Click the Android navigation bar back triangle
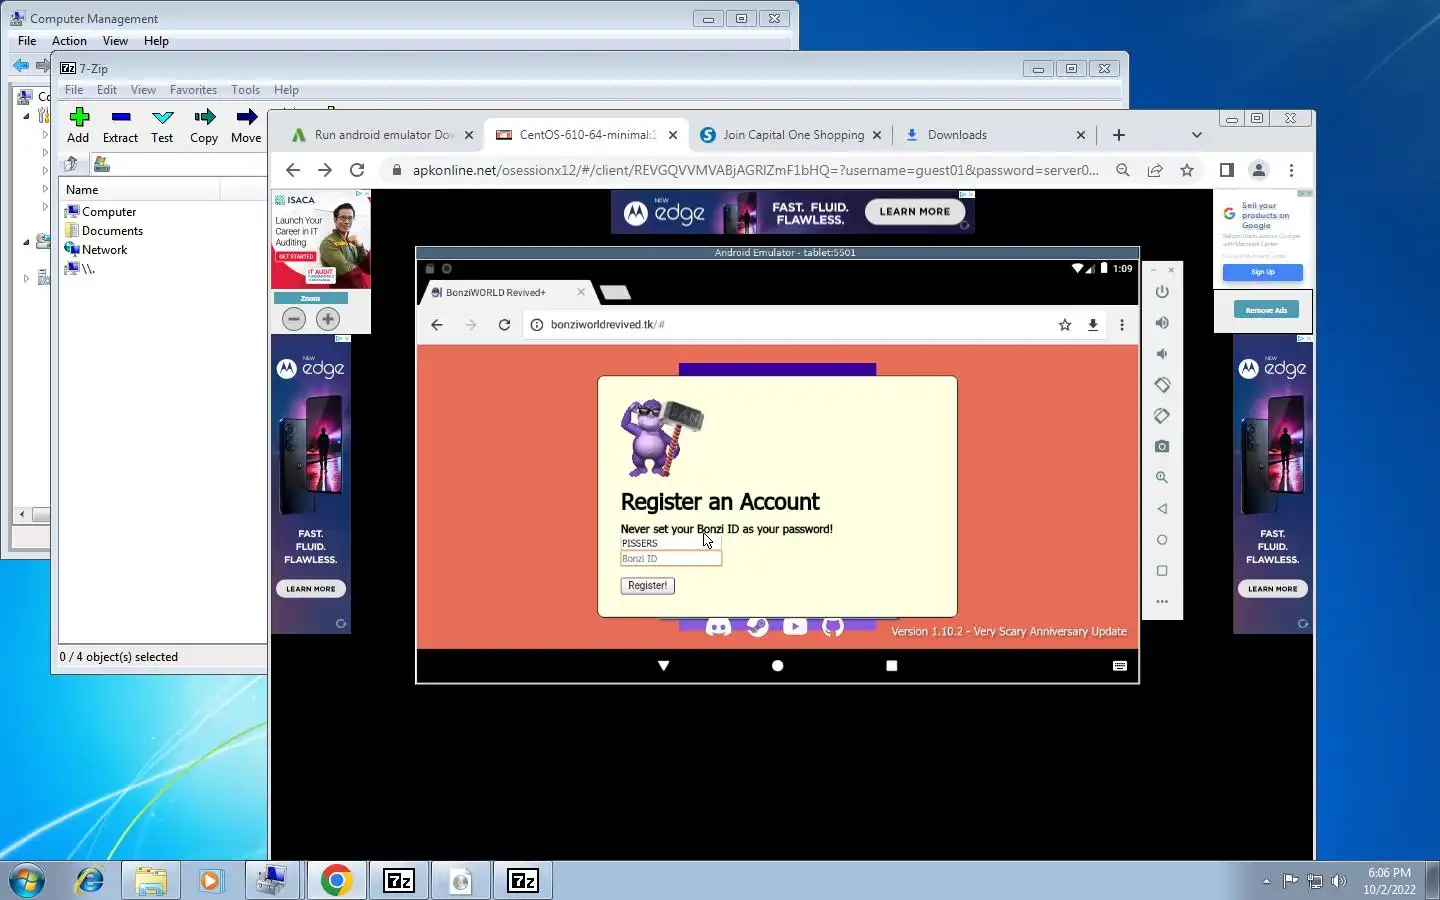The image size is (1440, 900). coord(663,666)
